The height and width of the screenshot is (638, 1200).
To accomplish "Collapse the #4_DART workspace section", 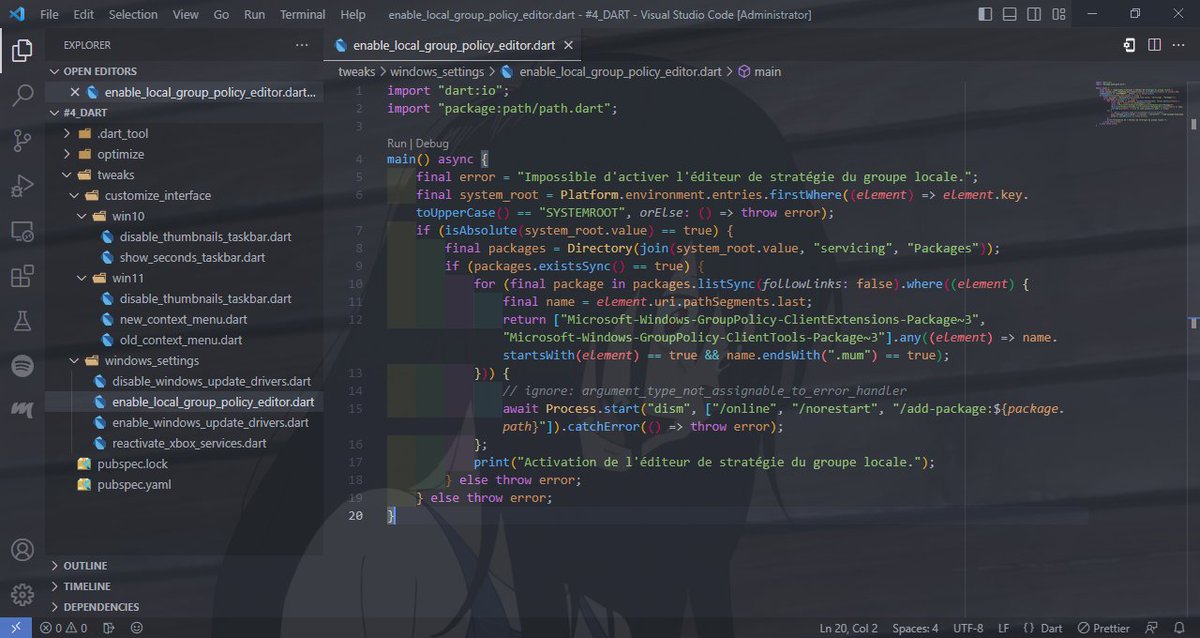I will 184,113.
